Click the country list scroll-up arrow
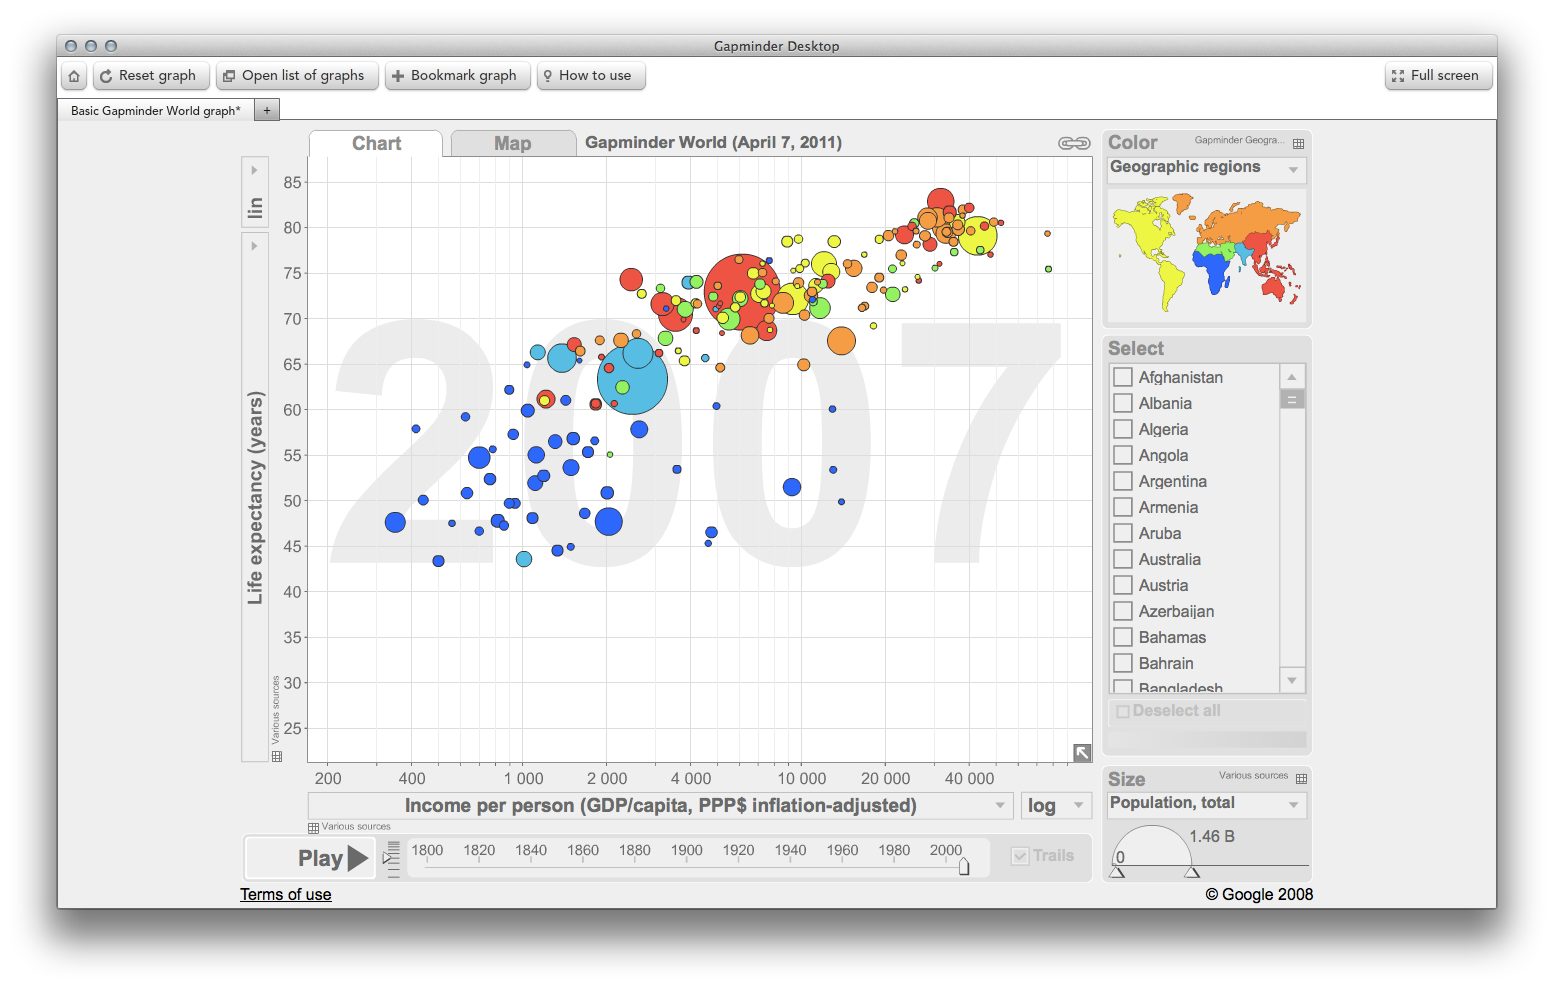The width and height of the screenshot is (1554, 988). point(1292,377)
